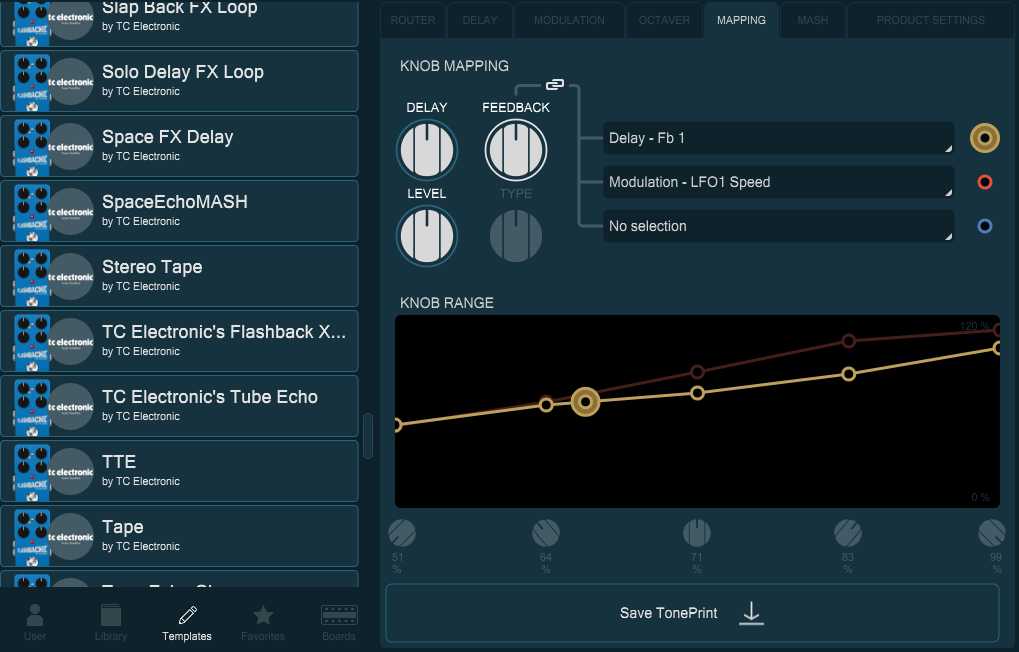This screenshot has width=1019, height=652.
Task: Click the gold curve point at 83% position
Action: [848, 374]
